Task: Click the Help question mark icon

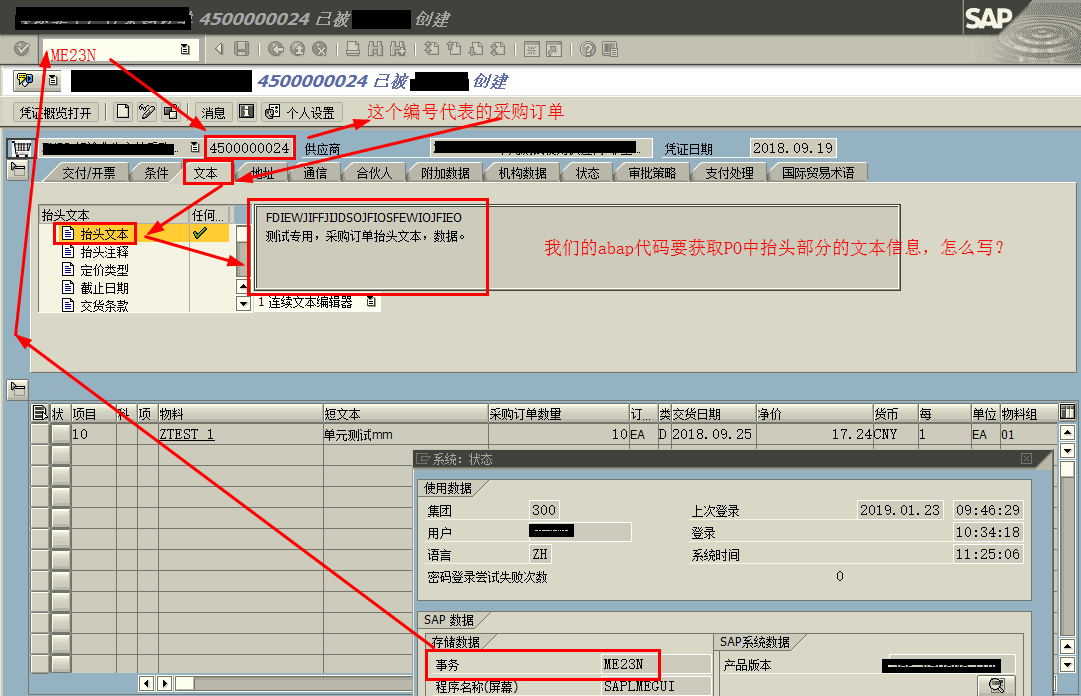Action: tap(587, 49)
